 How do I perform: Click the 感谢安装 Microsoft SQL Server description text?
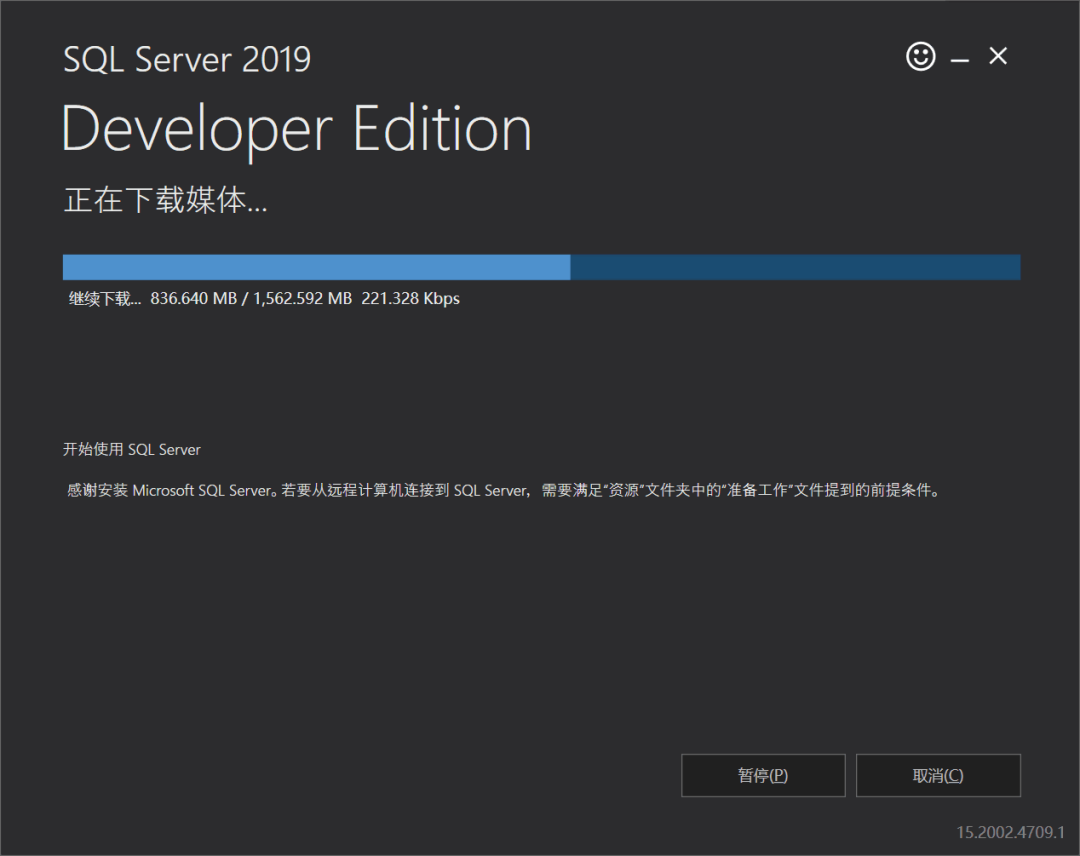click(x=503, y=490)
